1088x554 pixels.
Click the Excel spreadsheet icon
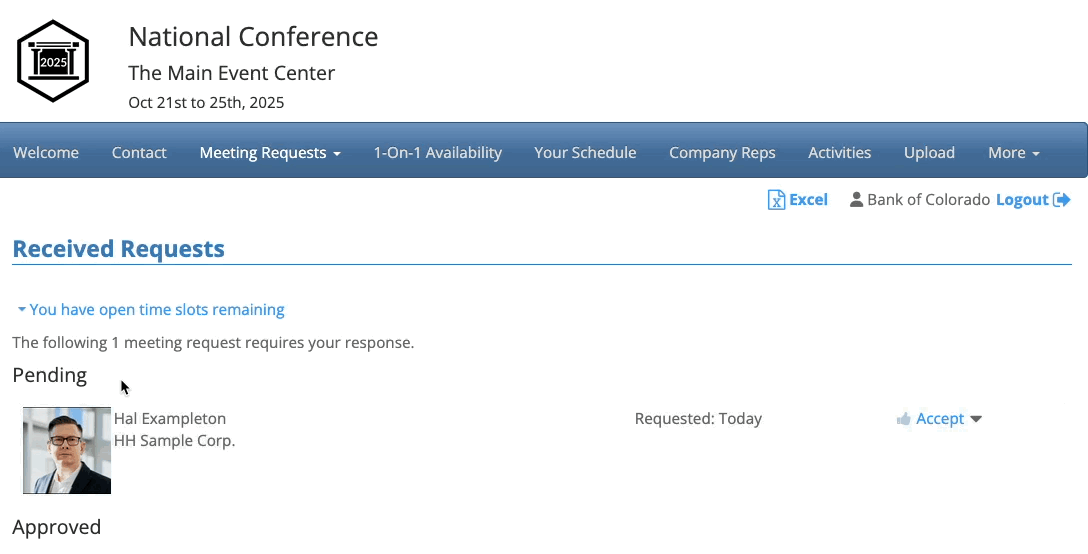776,200
